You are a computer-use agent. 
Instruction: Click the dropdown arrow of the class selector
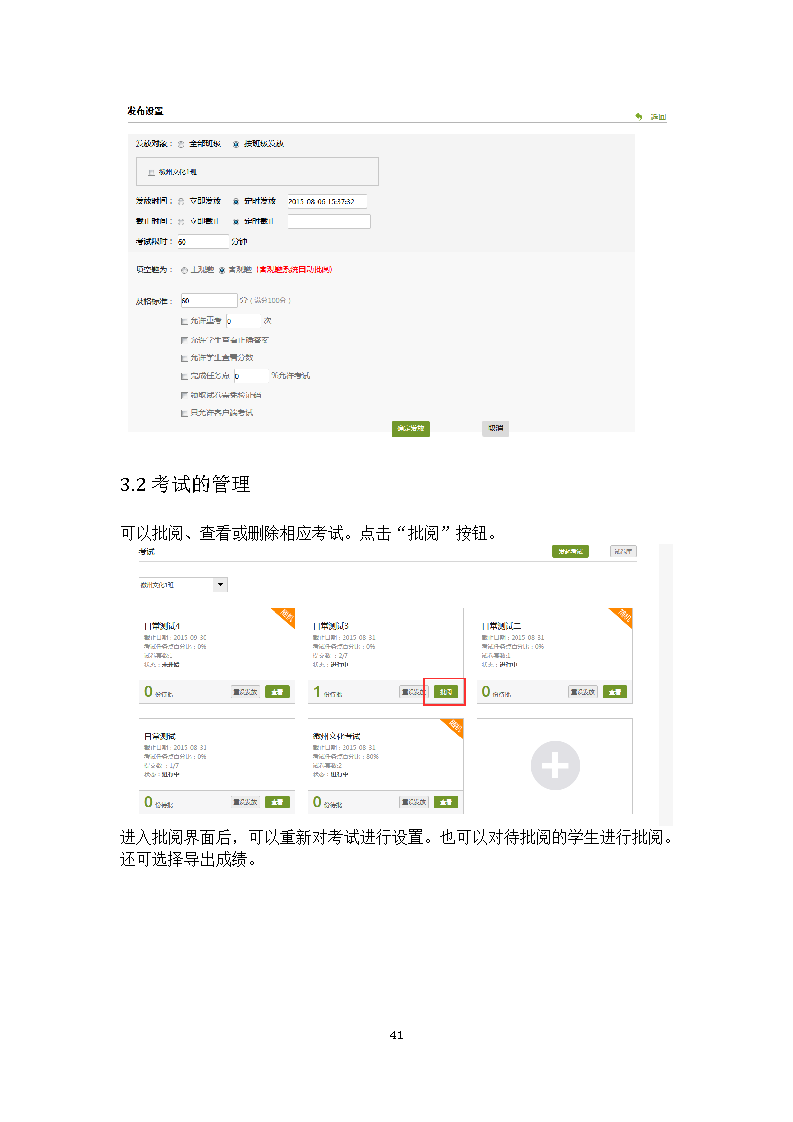220,585
